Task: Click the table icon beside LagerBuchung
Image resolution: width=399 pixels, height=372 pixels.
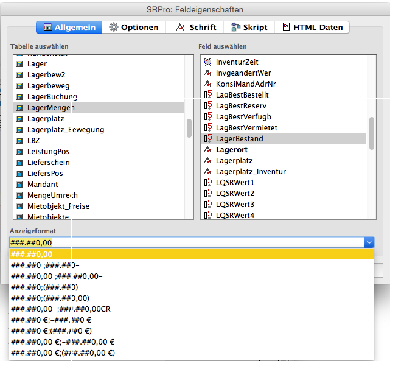Action: click(x=20, y=97)
